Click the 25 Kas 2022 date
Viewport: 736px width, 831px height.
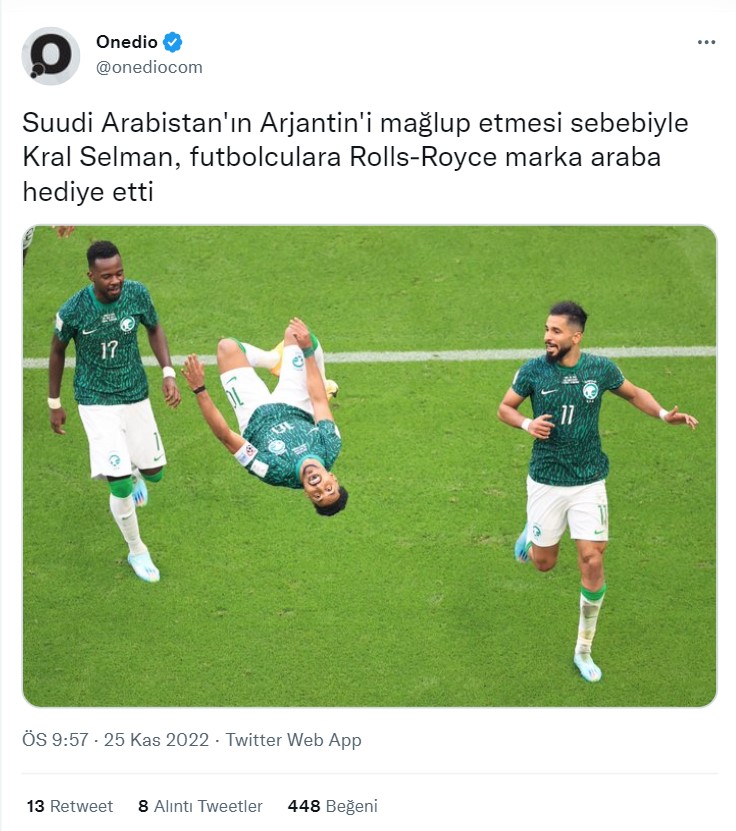tap(156, 740)
